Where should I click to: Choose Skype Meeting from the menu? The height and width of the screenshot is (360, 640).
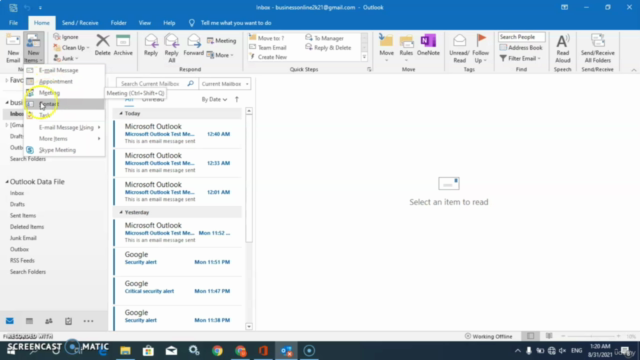[64, 150]
